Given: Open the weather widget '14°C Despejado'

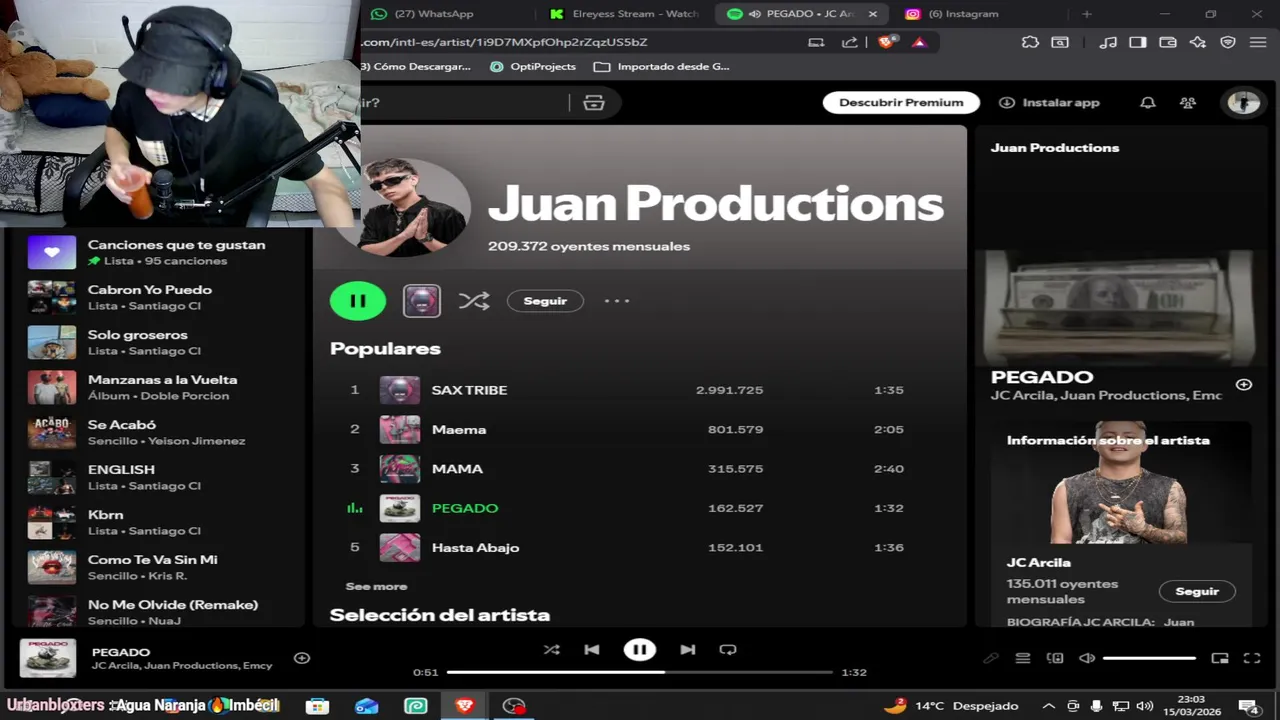Looking at the screenshot, I should pyautogui.click(x=951, y=706).
